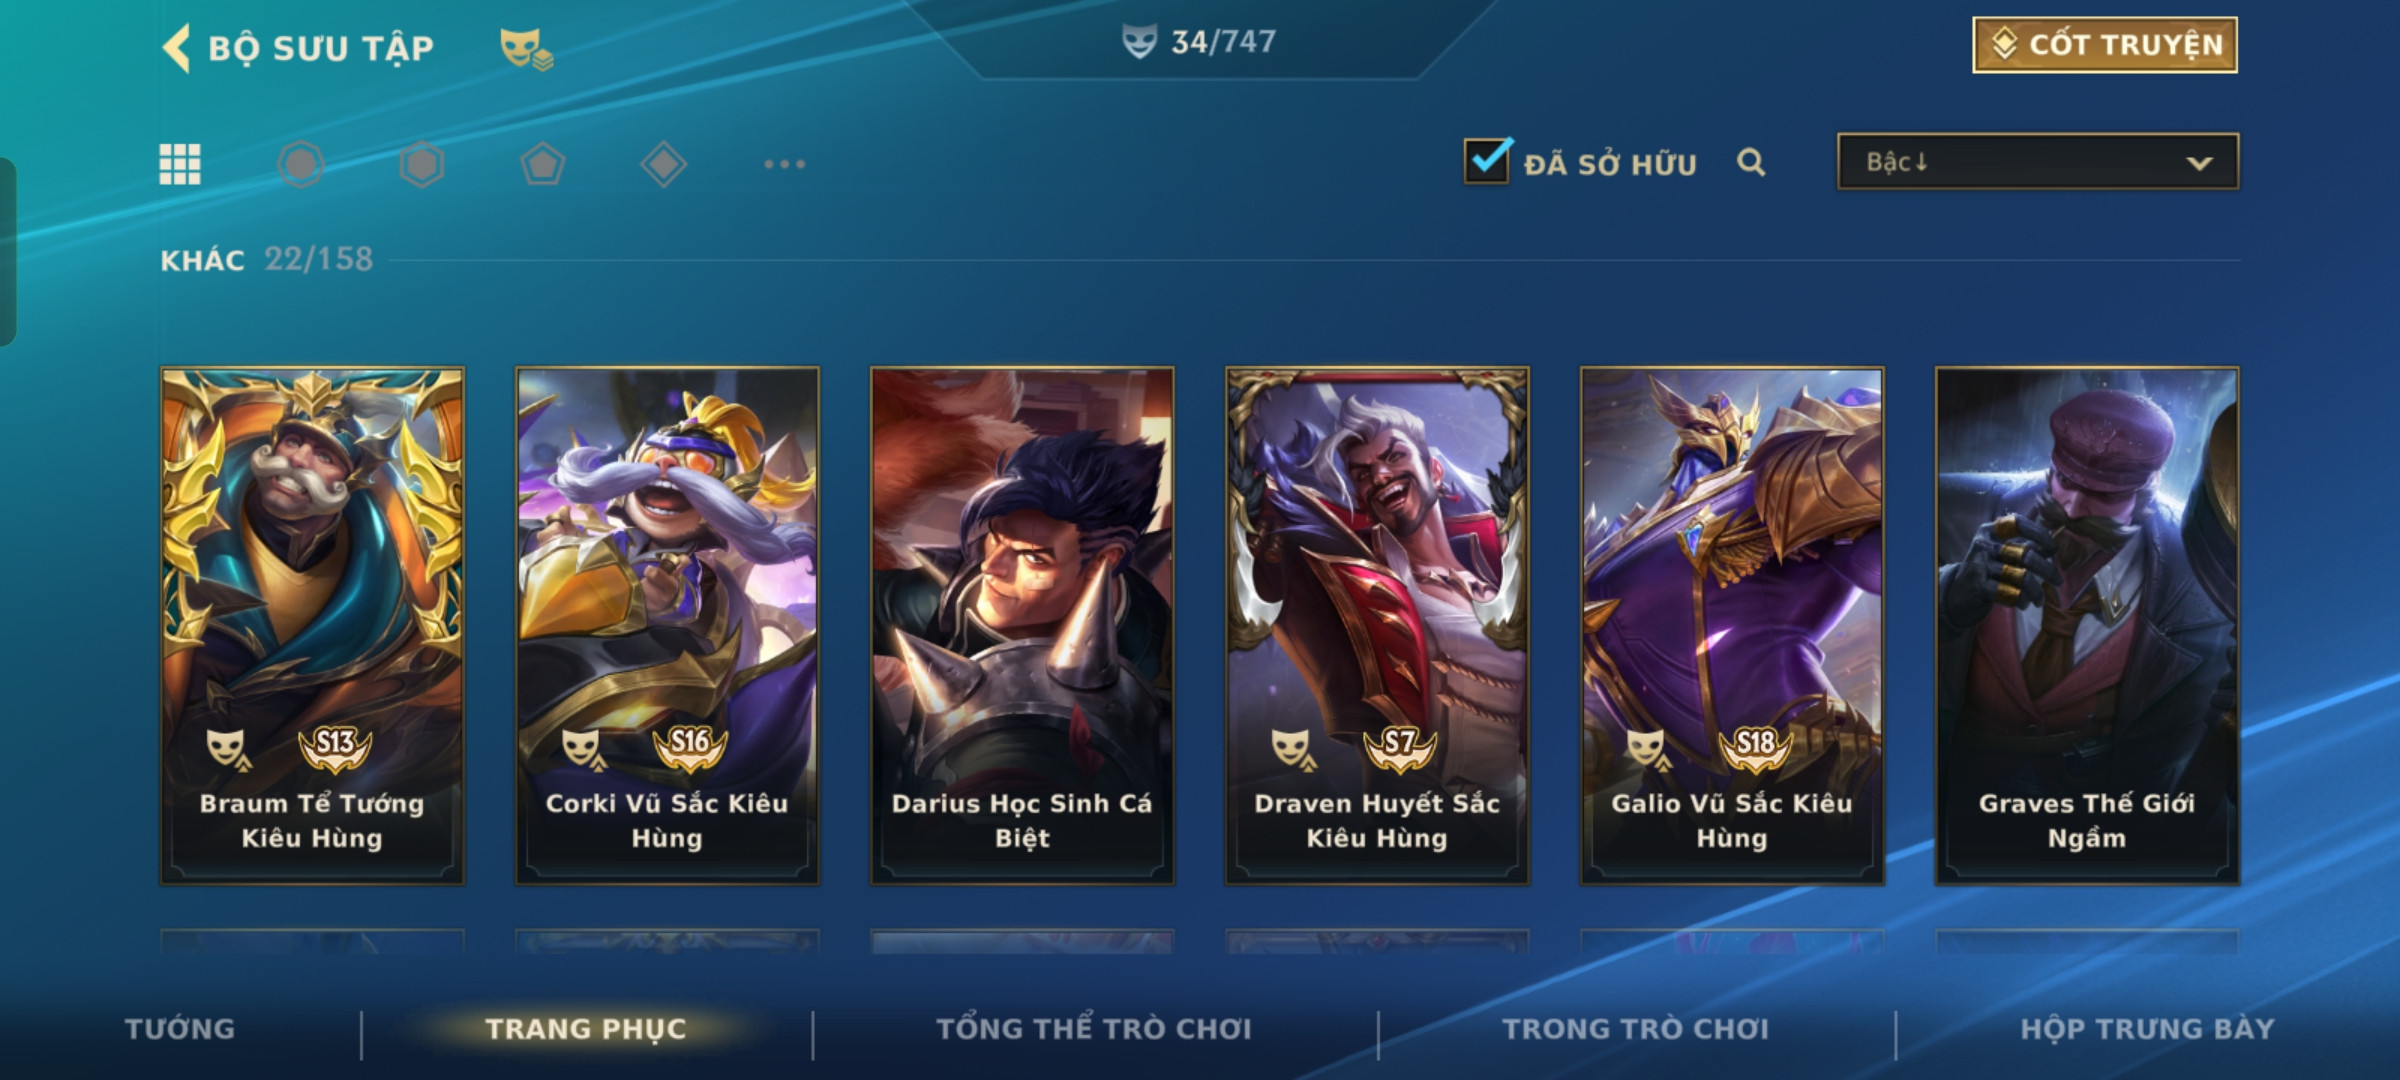Switch to the Tổng Thể Trò Chơi tab
This screenshot has height=1080, width=2400.
click(x=1094, y=1029)
